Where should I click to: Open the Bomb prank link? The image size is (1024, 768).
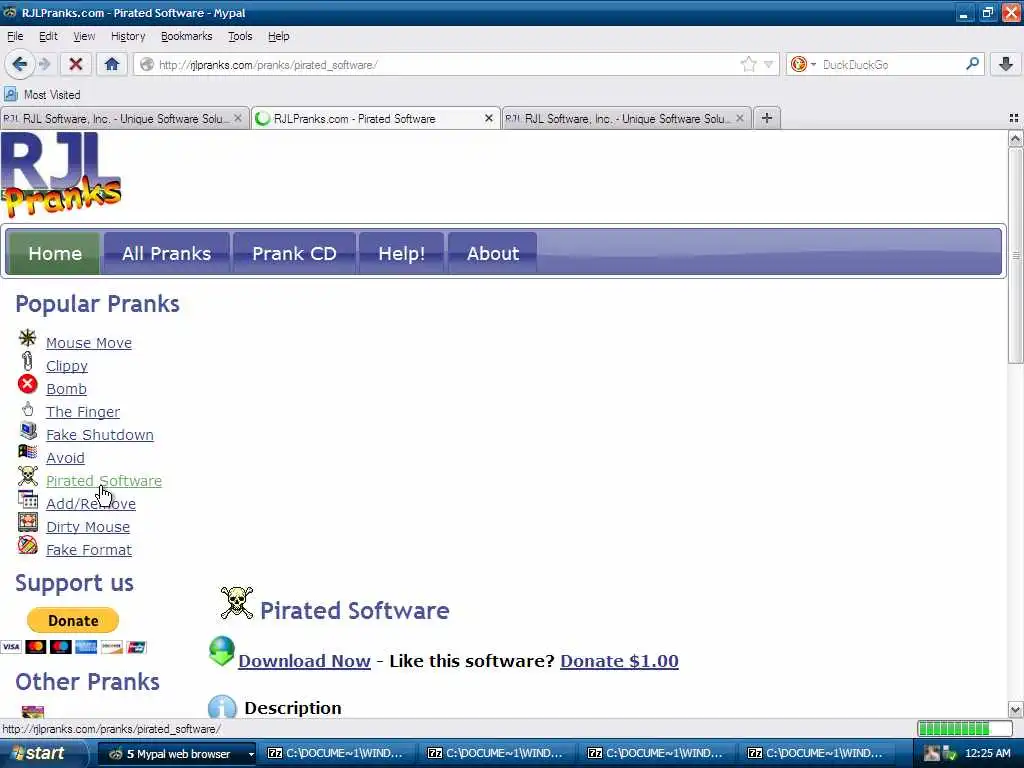coord(66,389)
